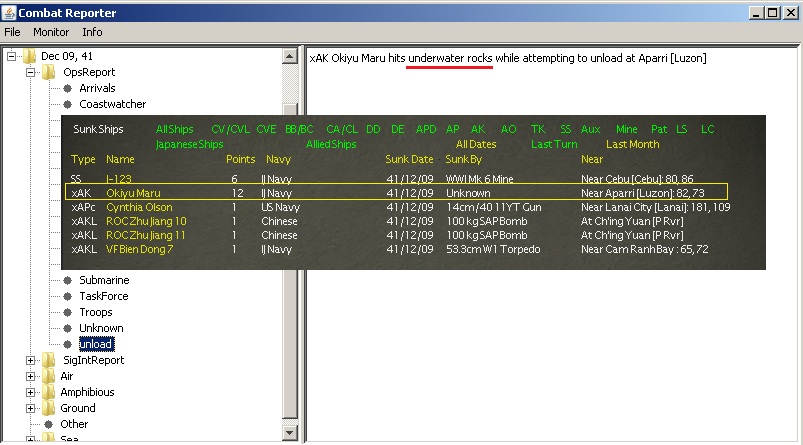Select the unload report entry
803x445 pixels.
tap(96, 344)
